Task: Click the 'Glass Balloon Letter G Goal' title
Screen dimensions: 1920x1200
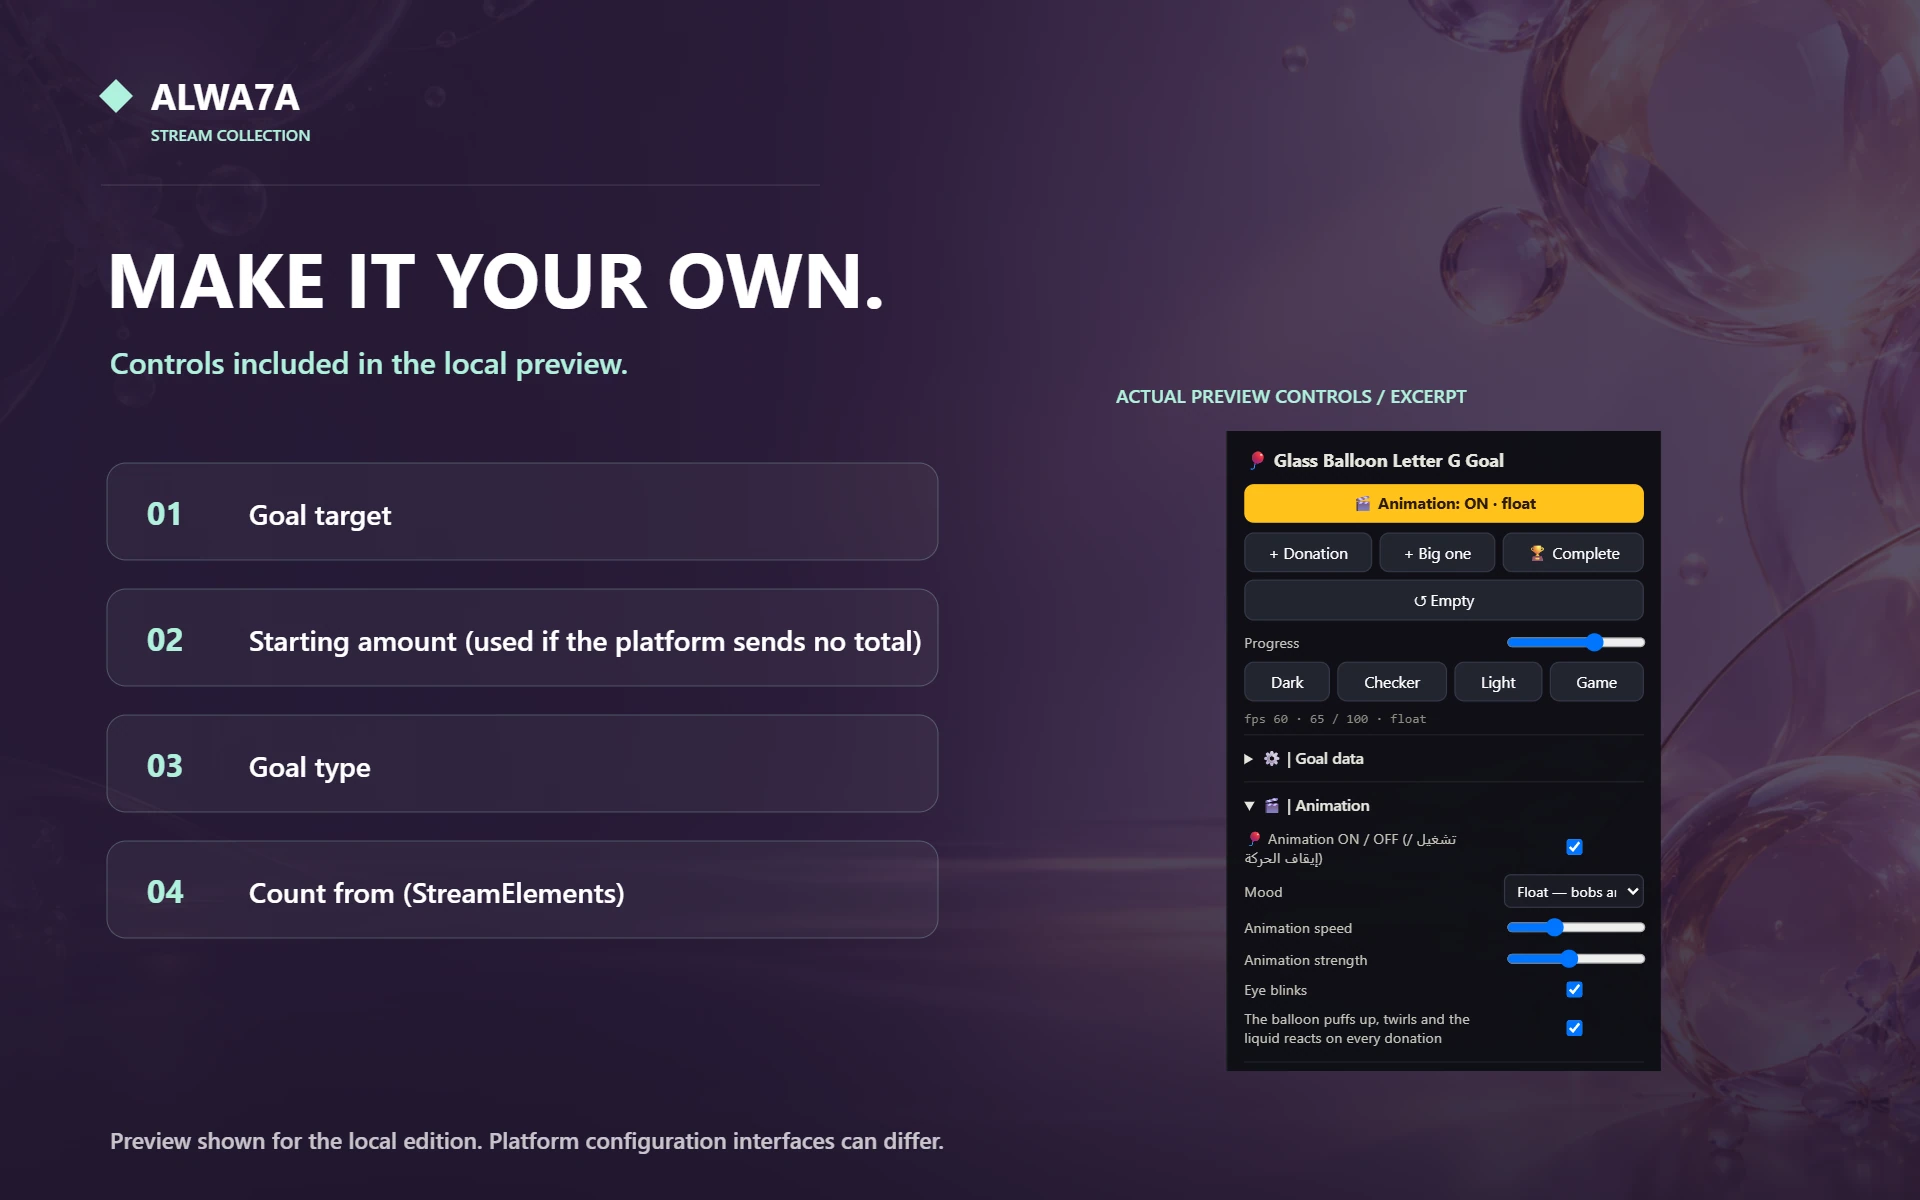Action: point(1388,461)
